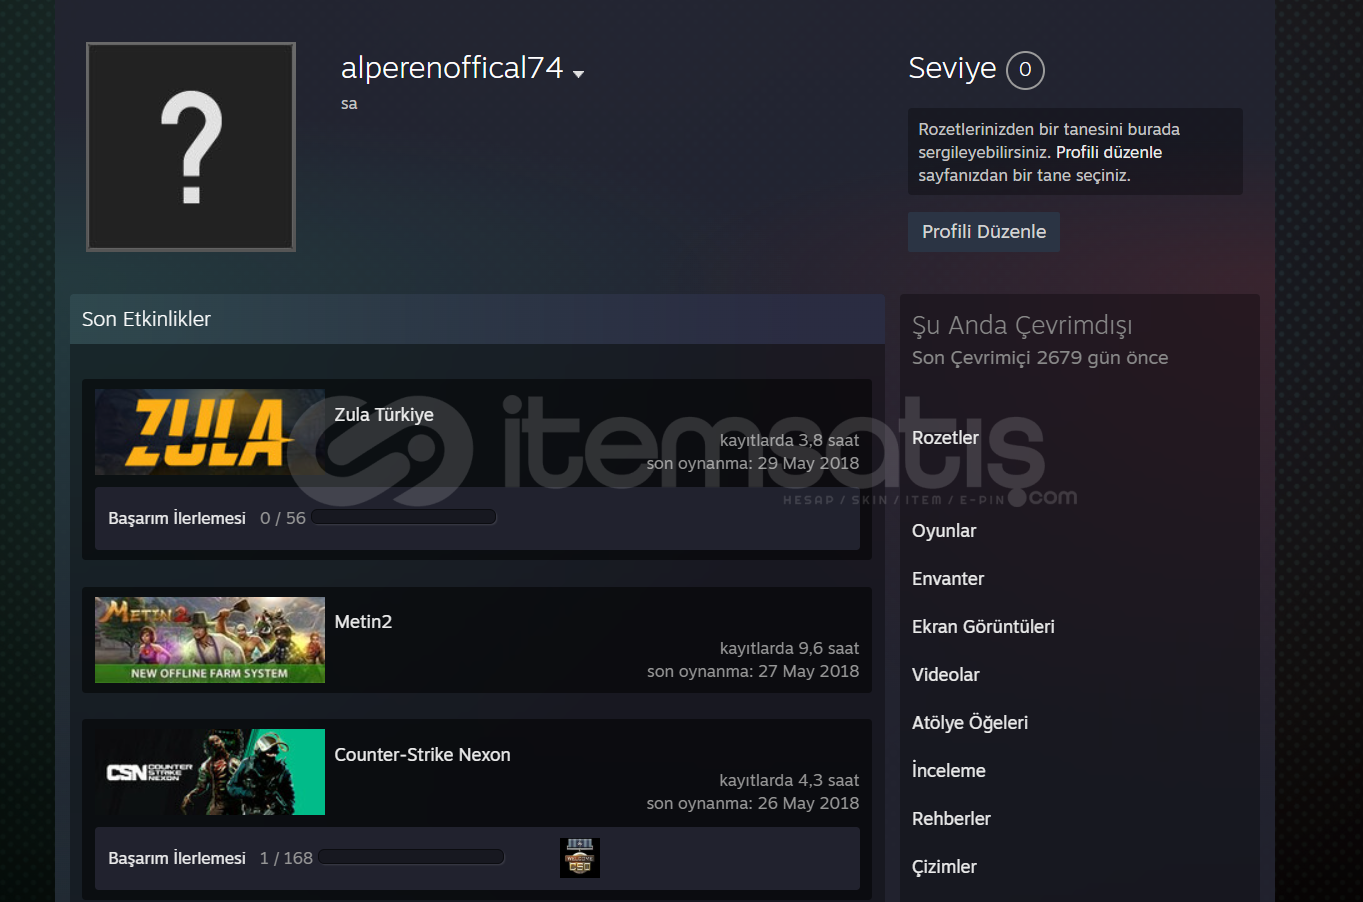
Task: Click 'son oynanma: 29 May 2018' text
Action: tap(753, 463)
